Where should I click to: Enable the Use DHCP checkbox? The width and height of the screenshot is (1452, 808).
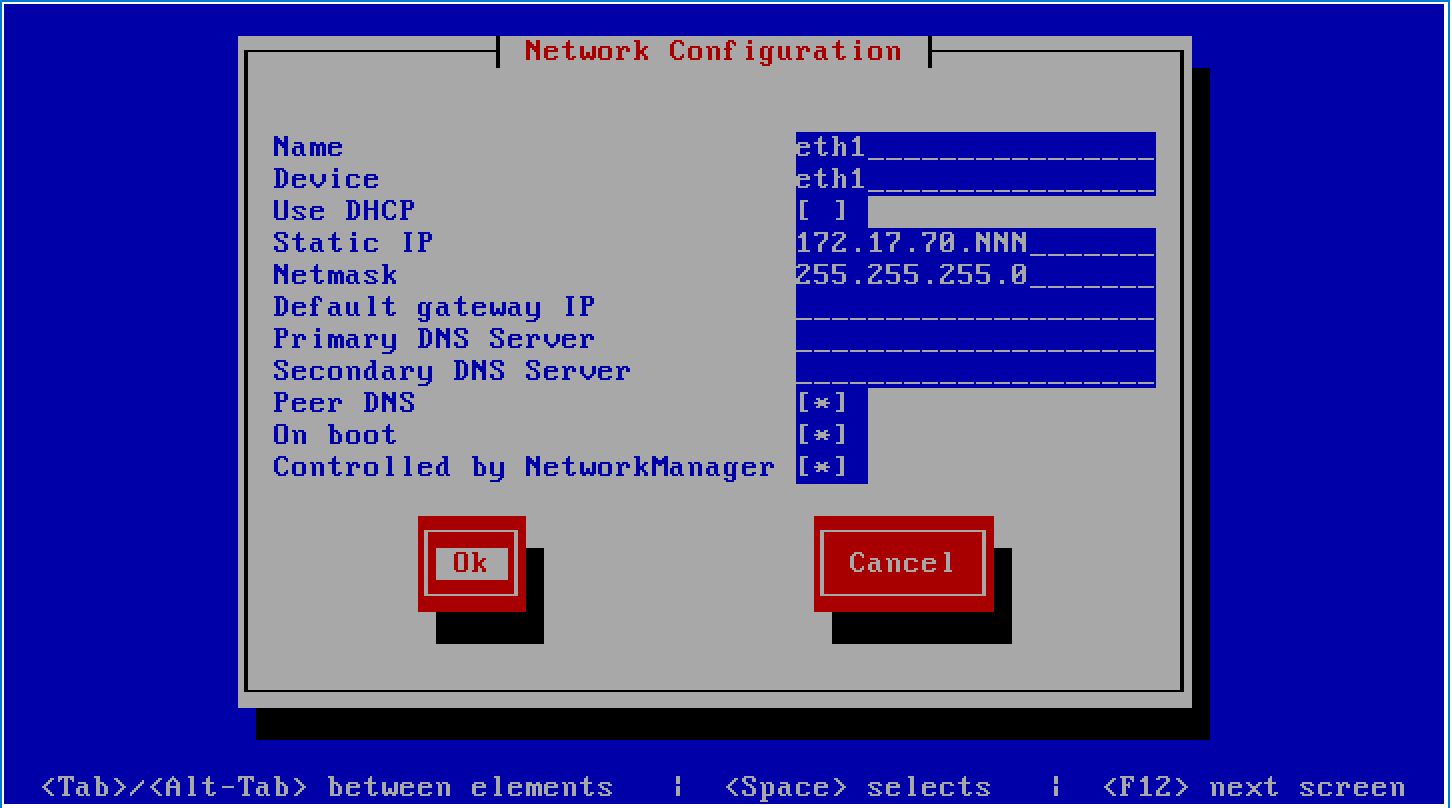point(822,211)
